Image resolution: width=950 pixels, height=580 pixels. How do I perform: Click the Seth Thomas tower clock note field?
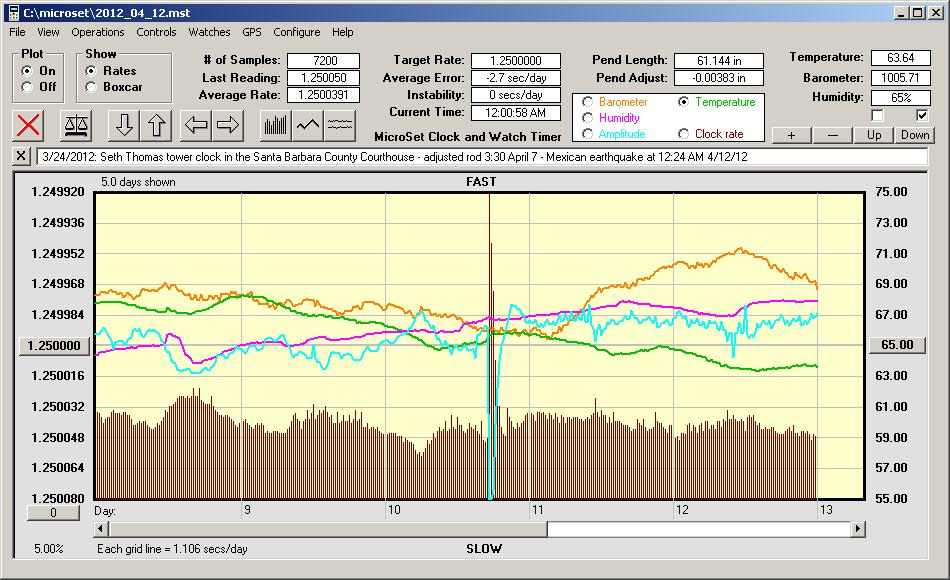pyautogui.click(x=482, y=157)
